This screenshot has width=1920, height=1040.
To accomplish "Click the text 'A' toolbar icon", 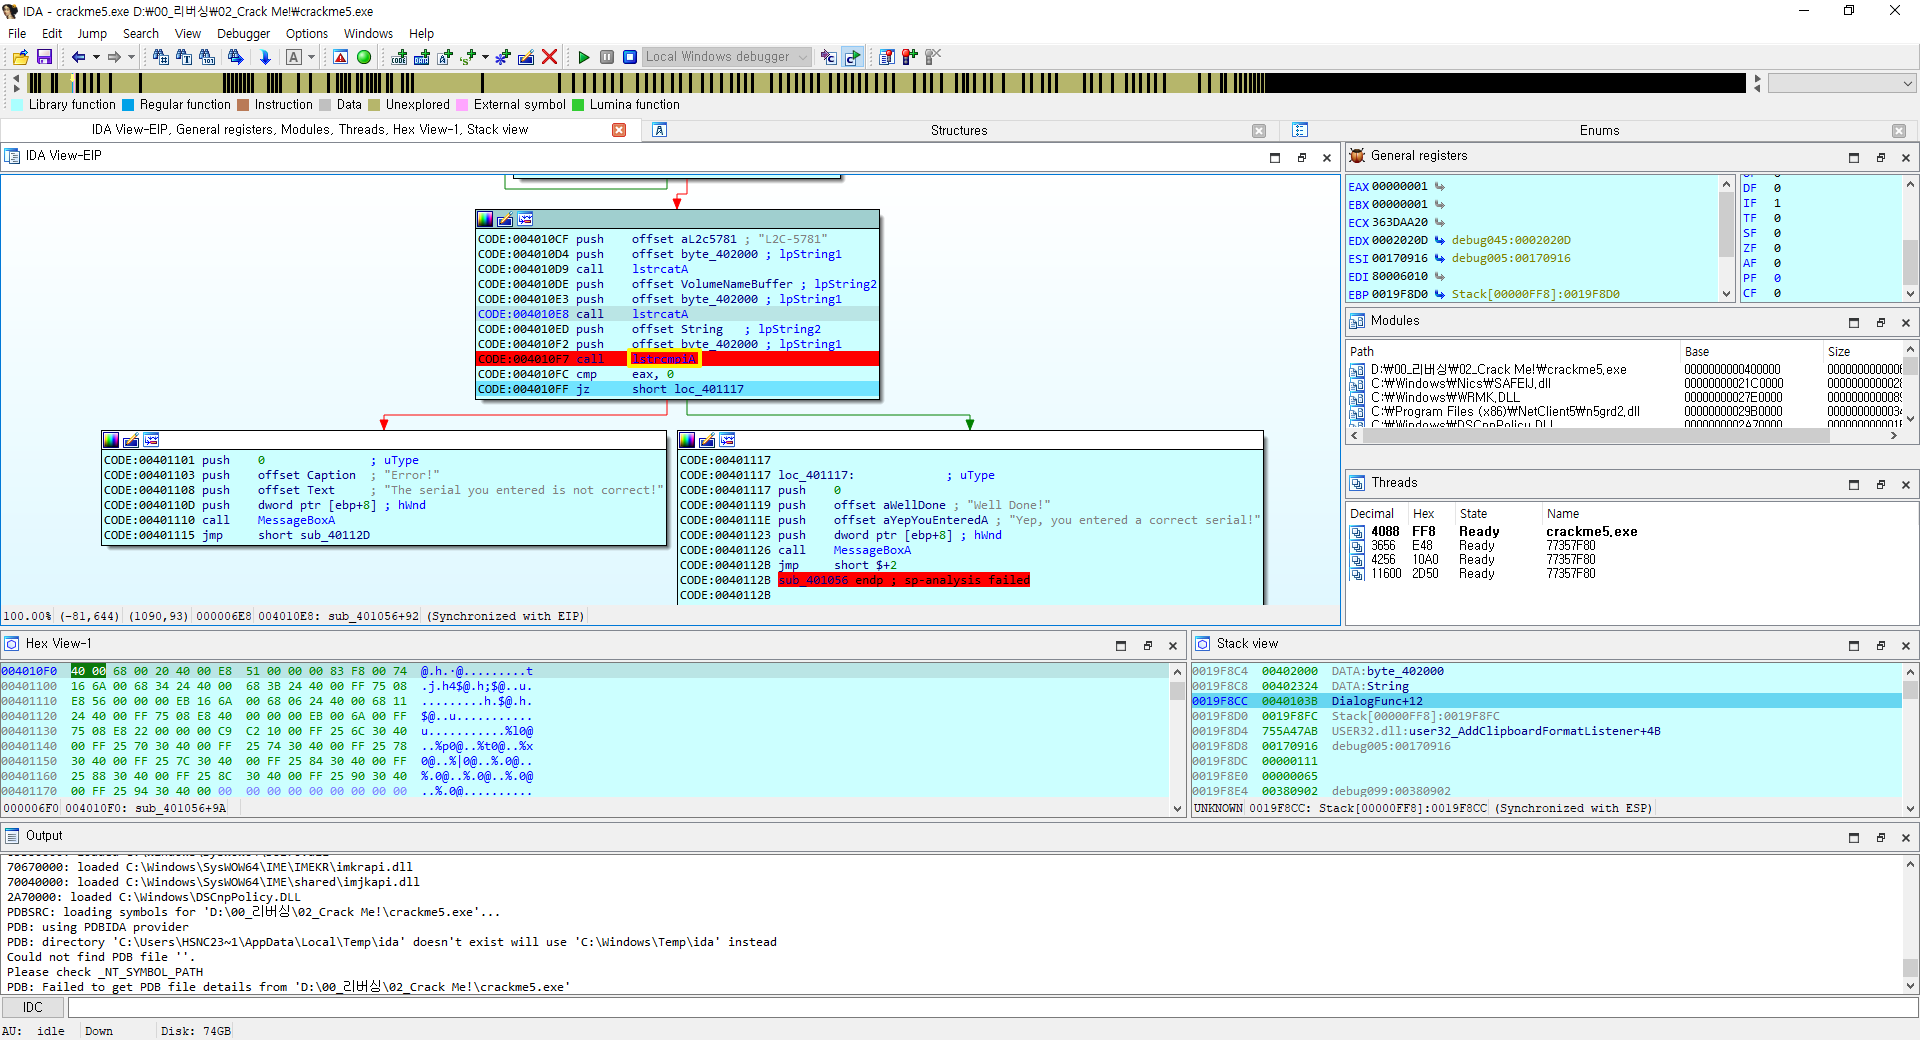I will pyautogui.click(x=294, y=57).
